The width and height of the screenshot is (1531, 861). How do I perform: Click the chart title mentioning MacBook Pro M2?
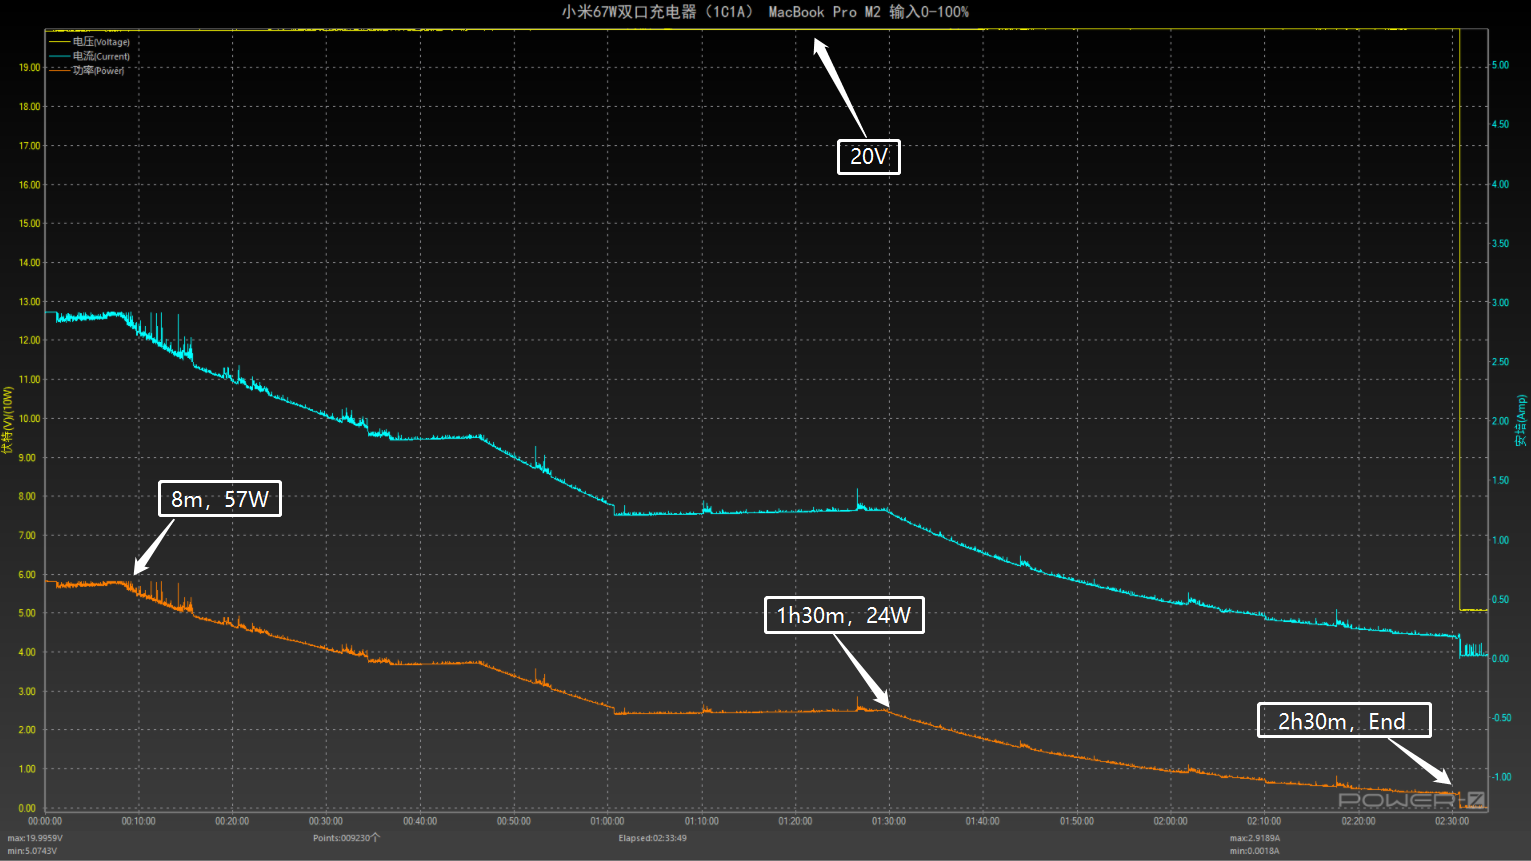pos(765,12)
